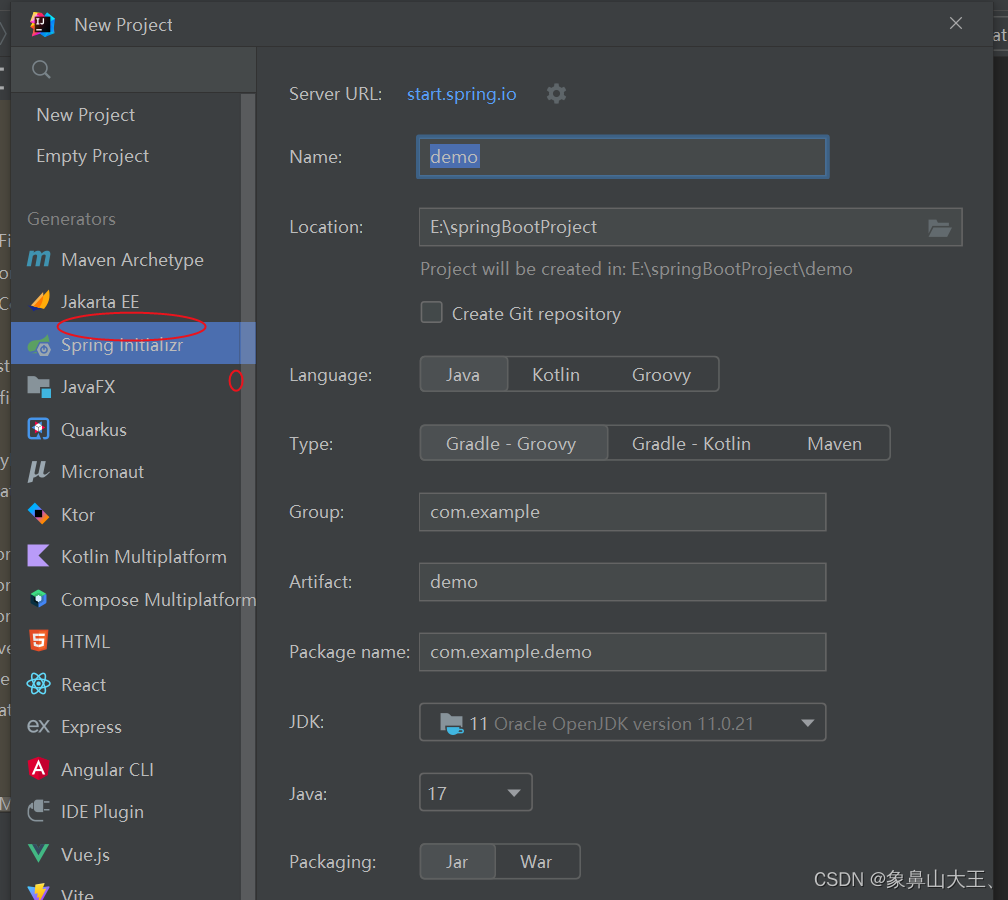Select Java as the language
This screenshot has height=900, width=1008.
coord(463,375)
